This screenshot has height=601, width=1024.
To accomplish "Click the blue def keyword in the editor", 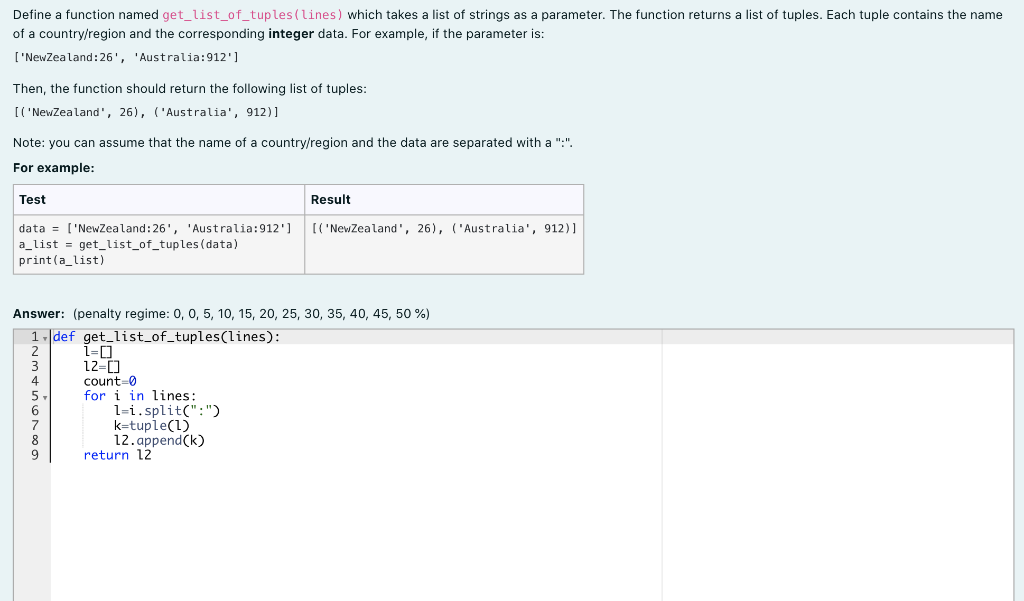I will click(63, 336).
